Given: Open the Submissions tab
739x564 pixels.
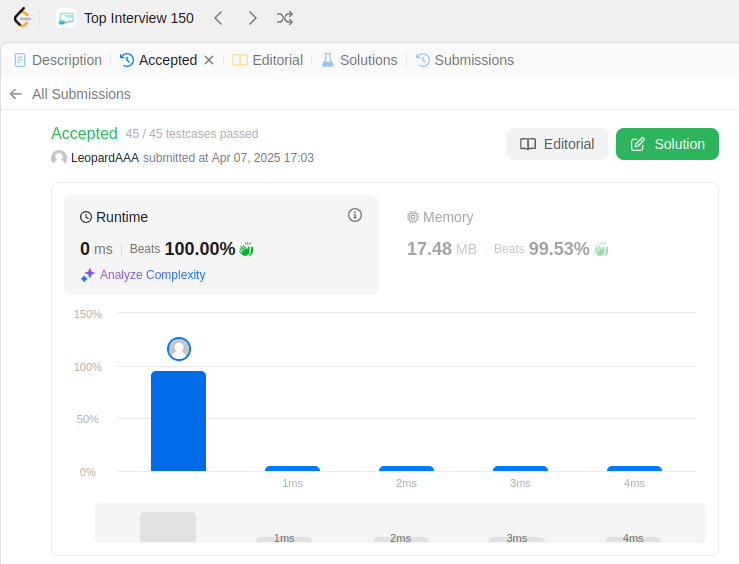Looking at the screenshot, I should coord(465,60).
